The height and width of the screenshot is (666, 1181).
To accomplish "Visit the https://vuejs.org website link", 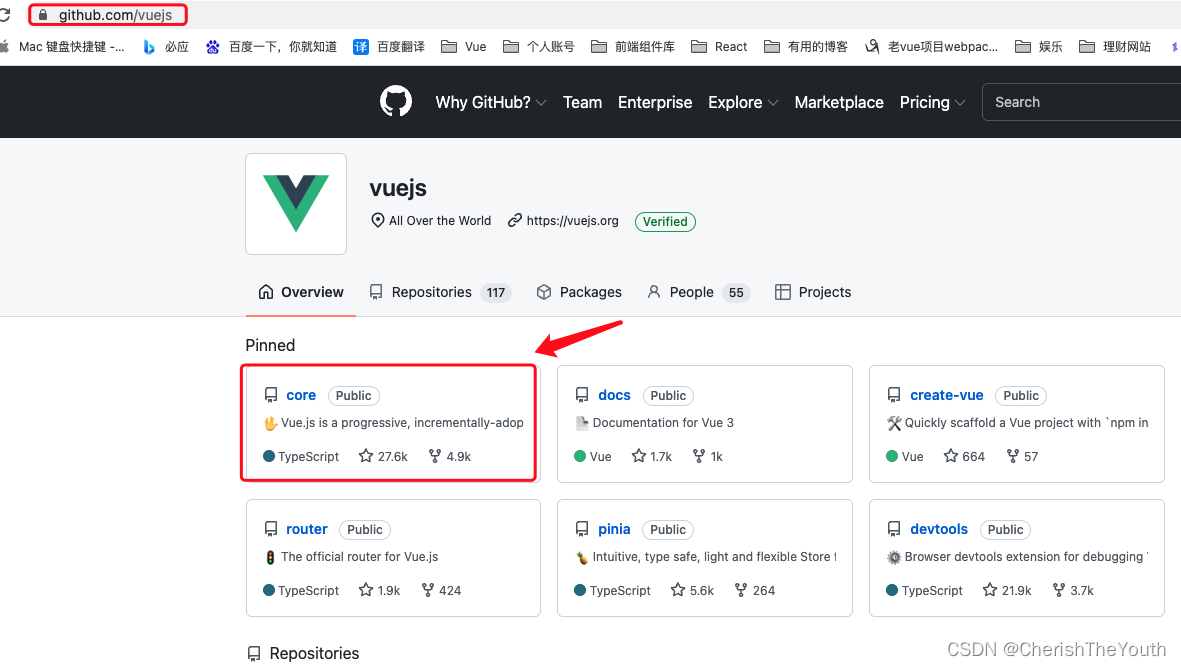I will pos(572,221).
